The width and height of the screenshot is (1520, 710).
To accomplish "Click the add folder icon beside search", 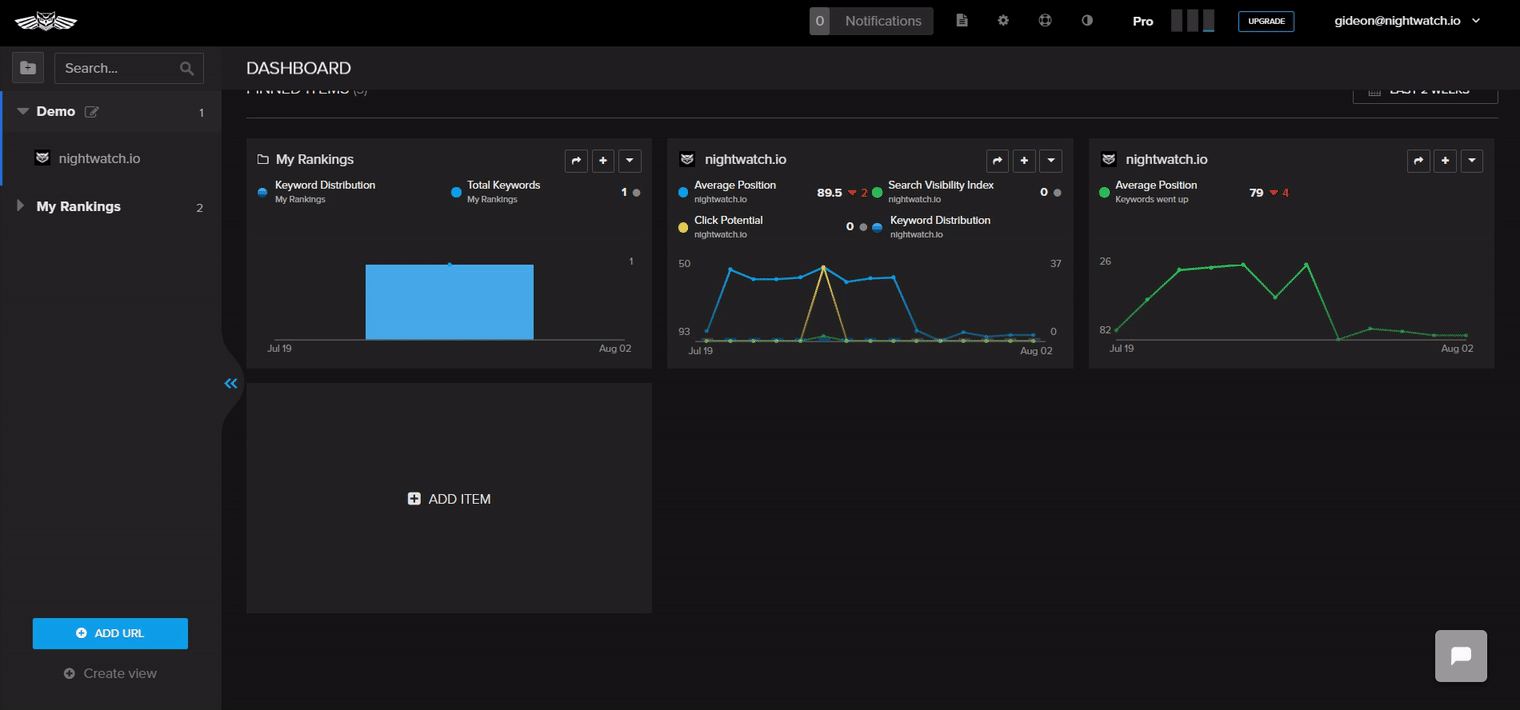I will click(x=28, y=68).
